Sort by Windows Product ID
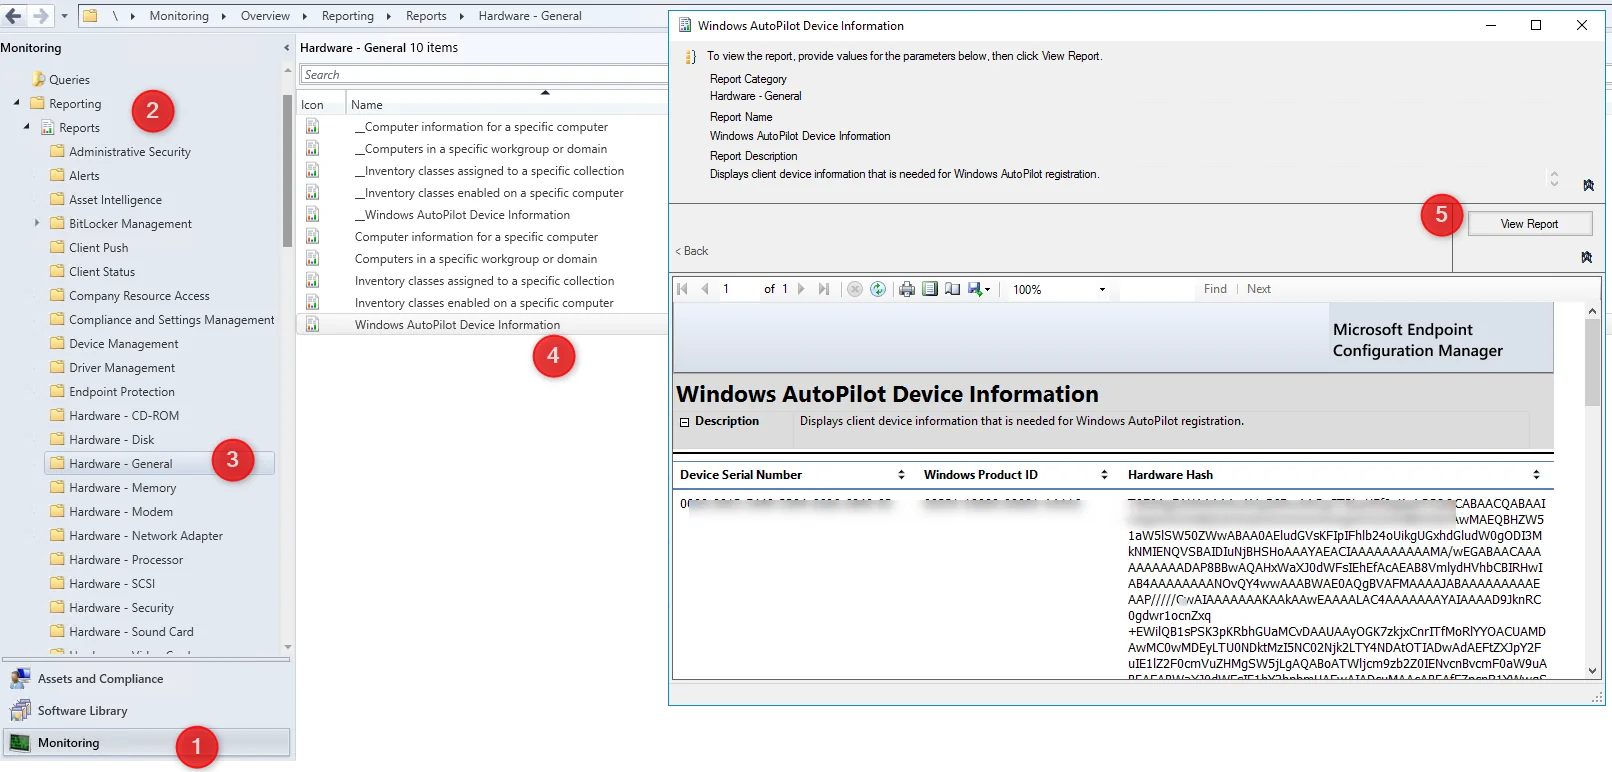The height and width of the screenshot is (772, 1612). point(1104,475)
